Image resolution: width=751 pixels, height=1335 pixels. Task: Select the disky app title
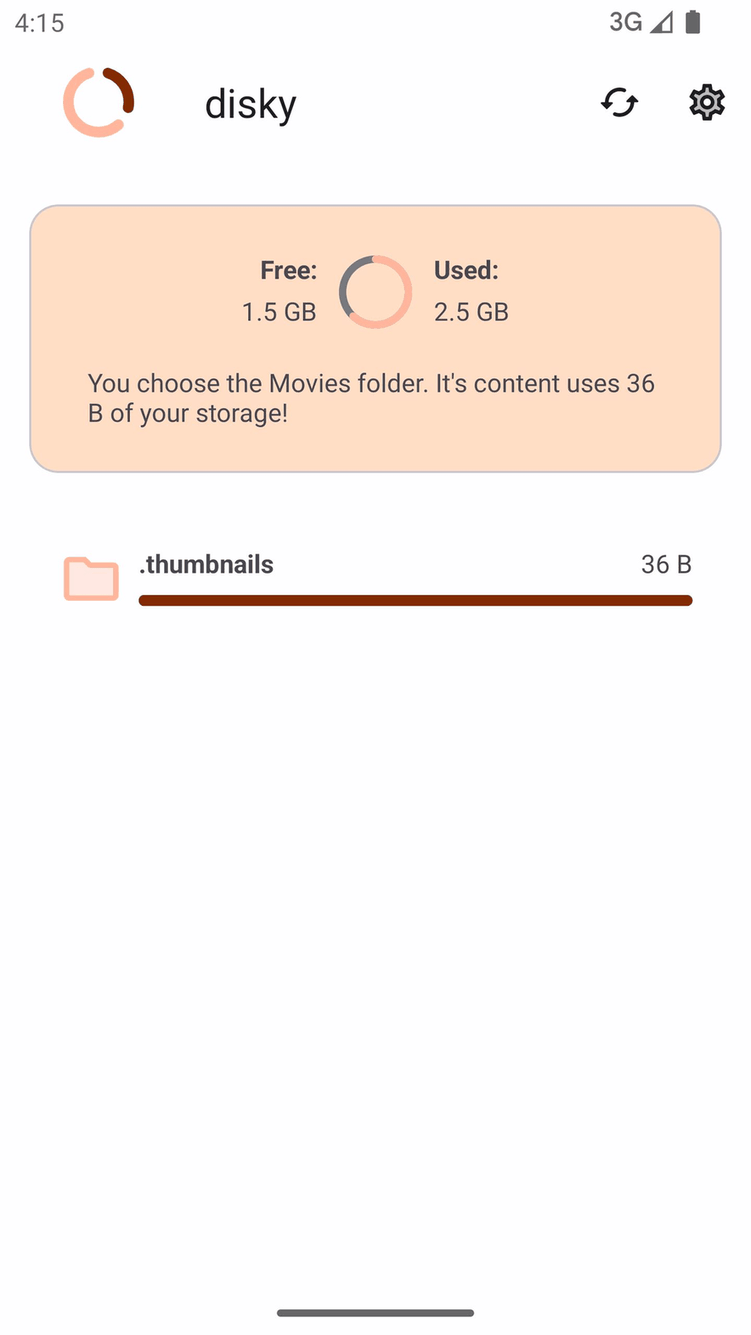tap(250, 104)
